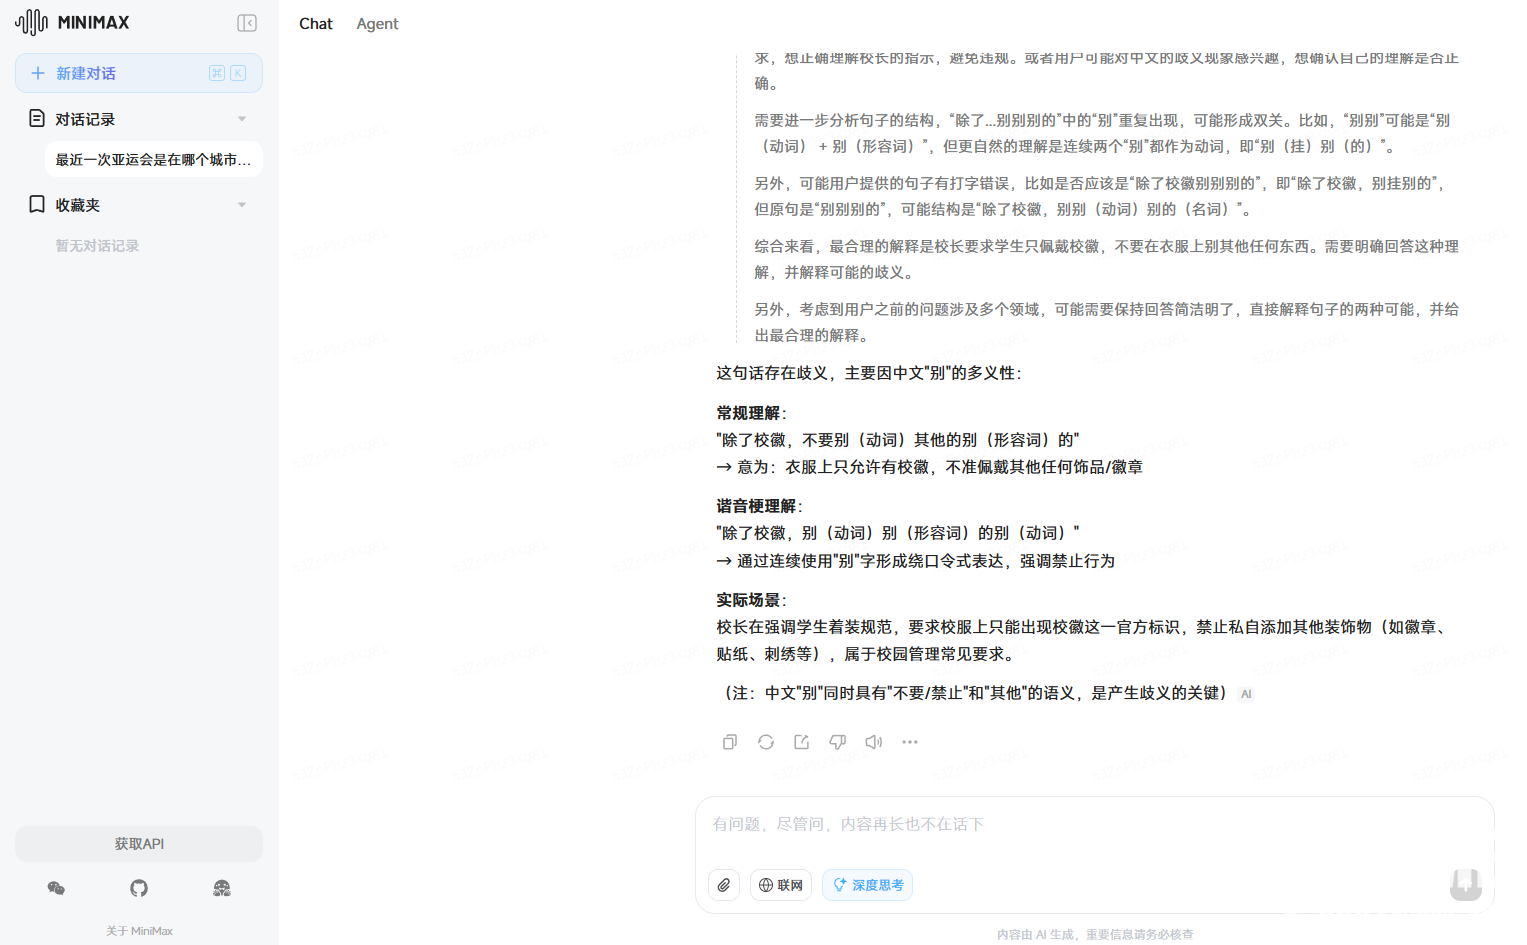
Task: Click the 获取API button
Action: [x=139, y=844]
